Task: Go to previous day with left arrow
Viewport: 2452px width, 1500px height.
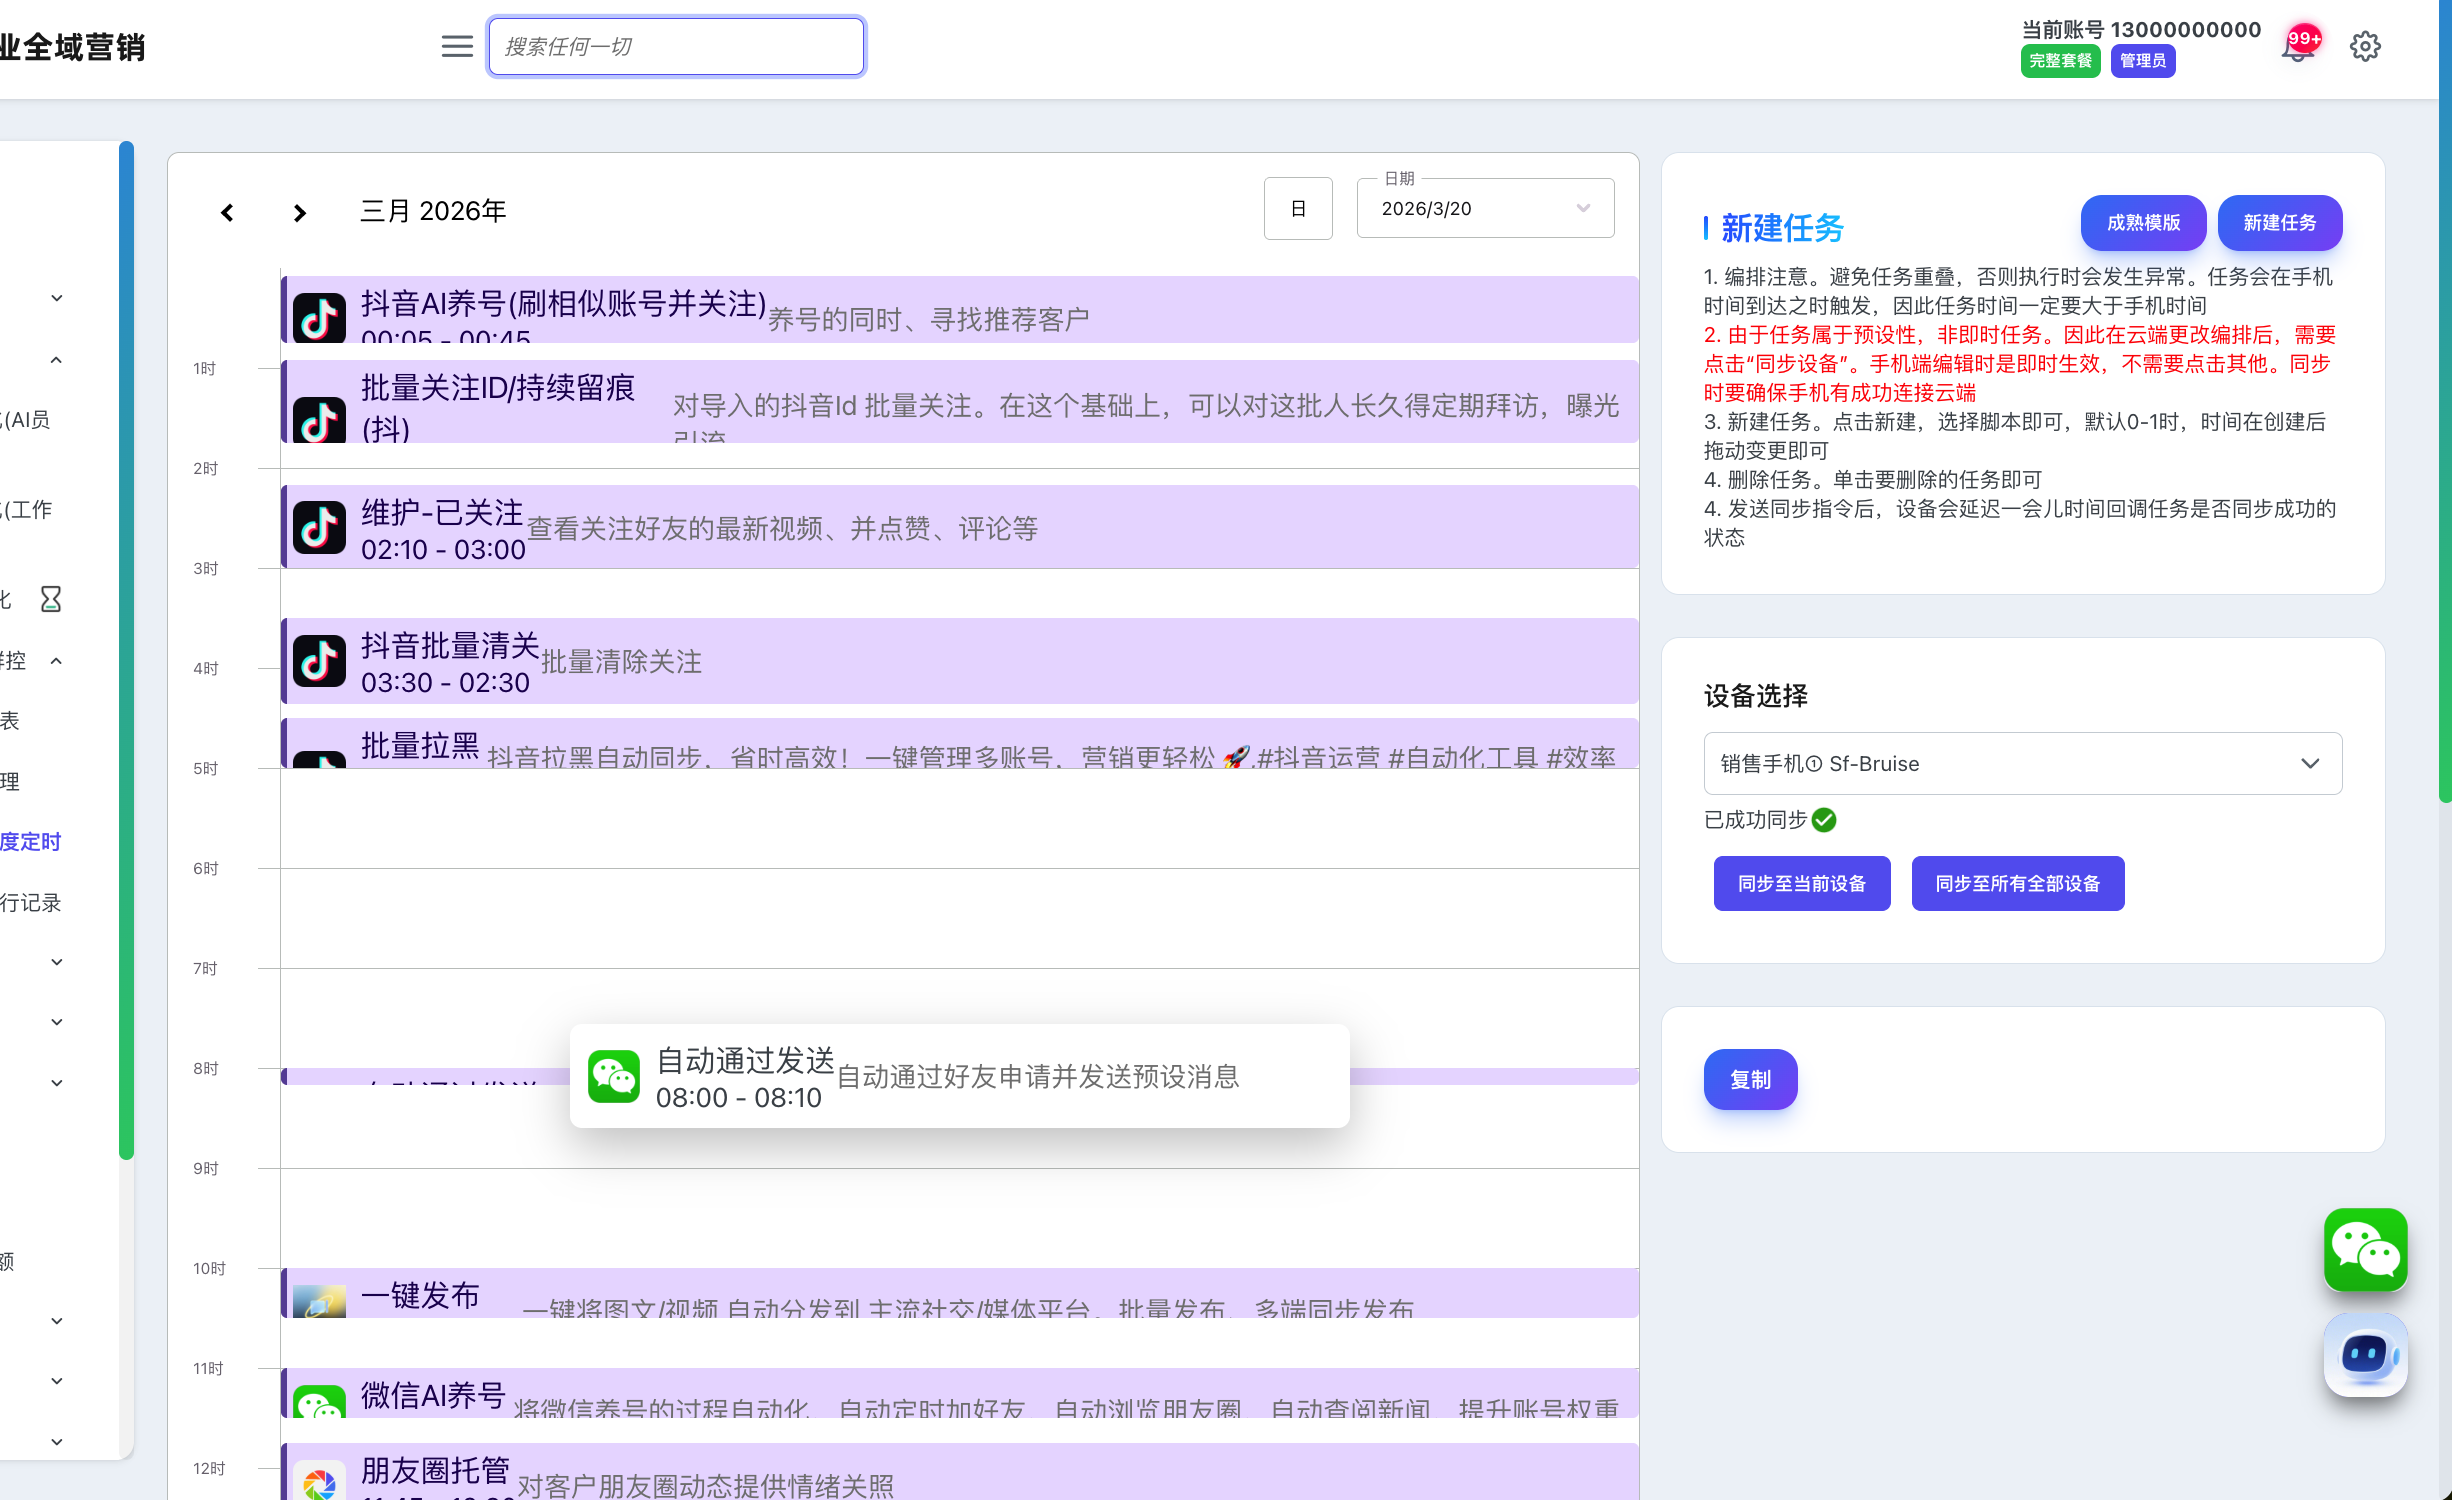Action: click(227, 212)
